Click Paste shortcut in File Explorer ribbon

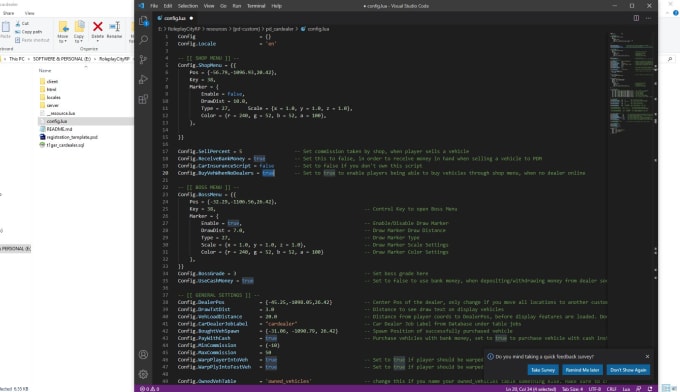coord(32,40)
